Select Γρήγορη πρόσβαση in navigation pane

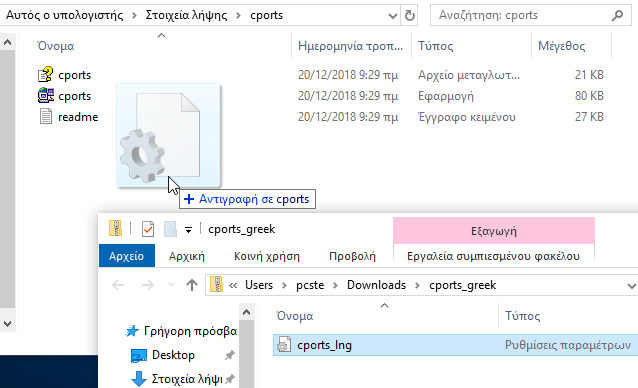[190, 331]
